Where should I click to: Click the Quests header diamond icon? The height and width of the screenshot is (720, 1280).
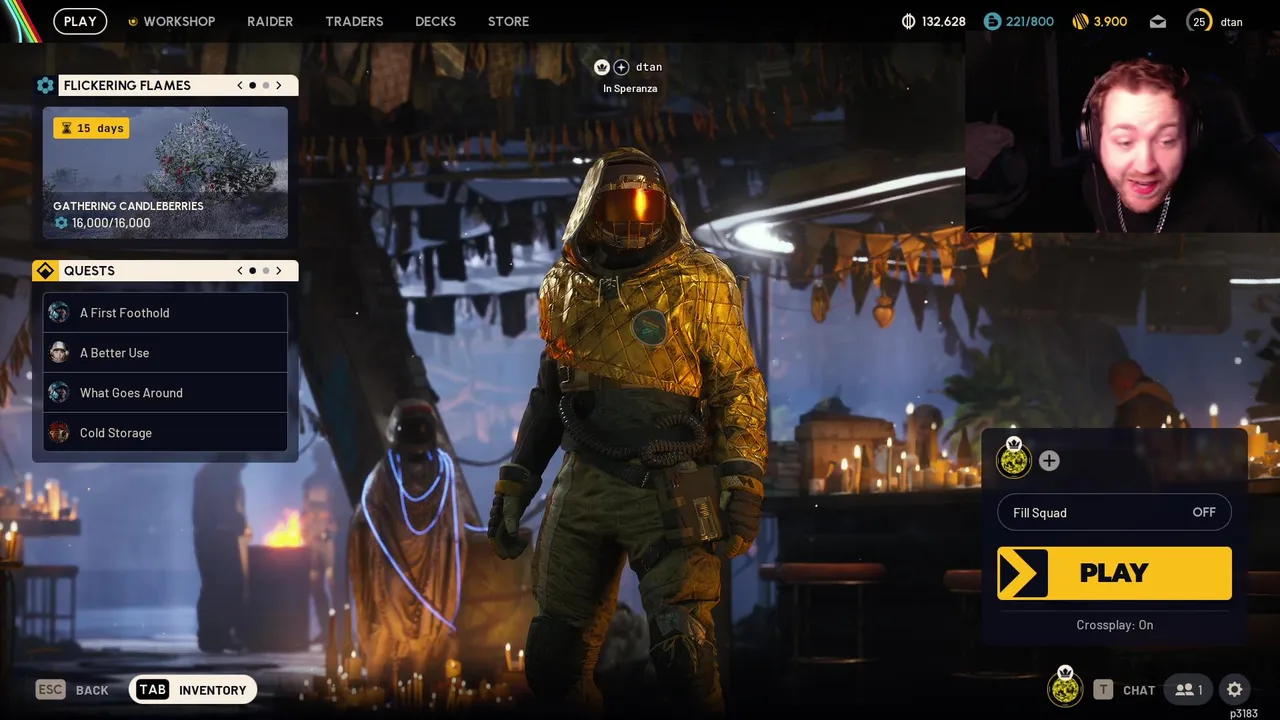coord(45,271)
